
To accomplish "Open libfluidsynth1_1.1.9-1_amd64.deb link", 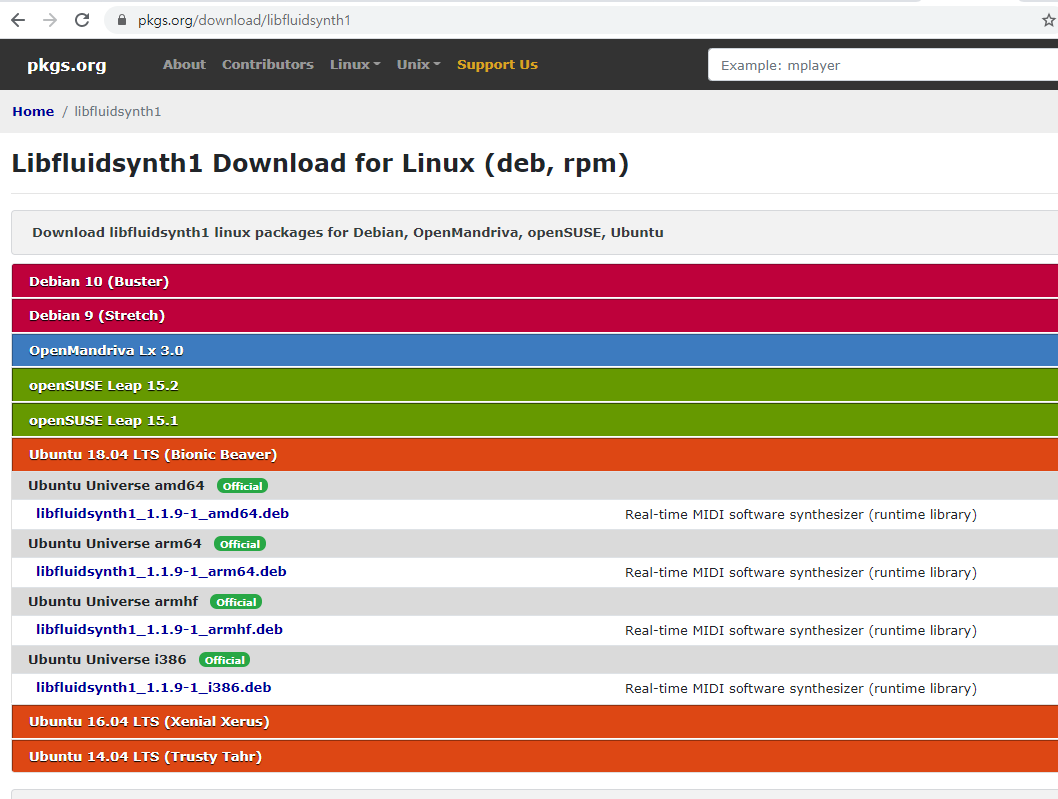I will point(163,514).
